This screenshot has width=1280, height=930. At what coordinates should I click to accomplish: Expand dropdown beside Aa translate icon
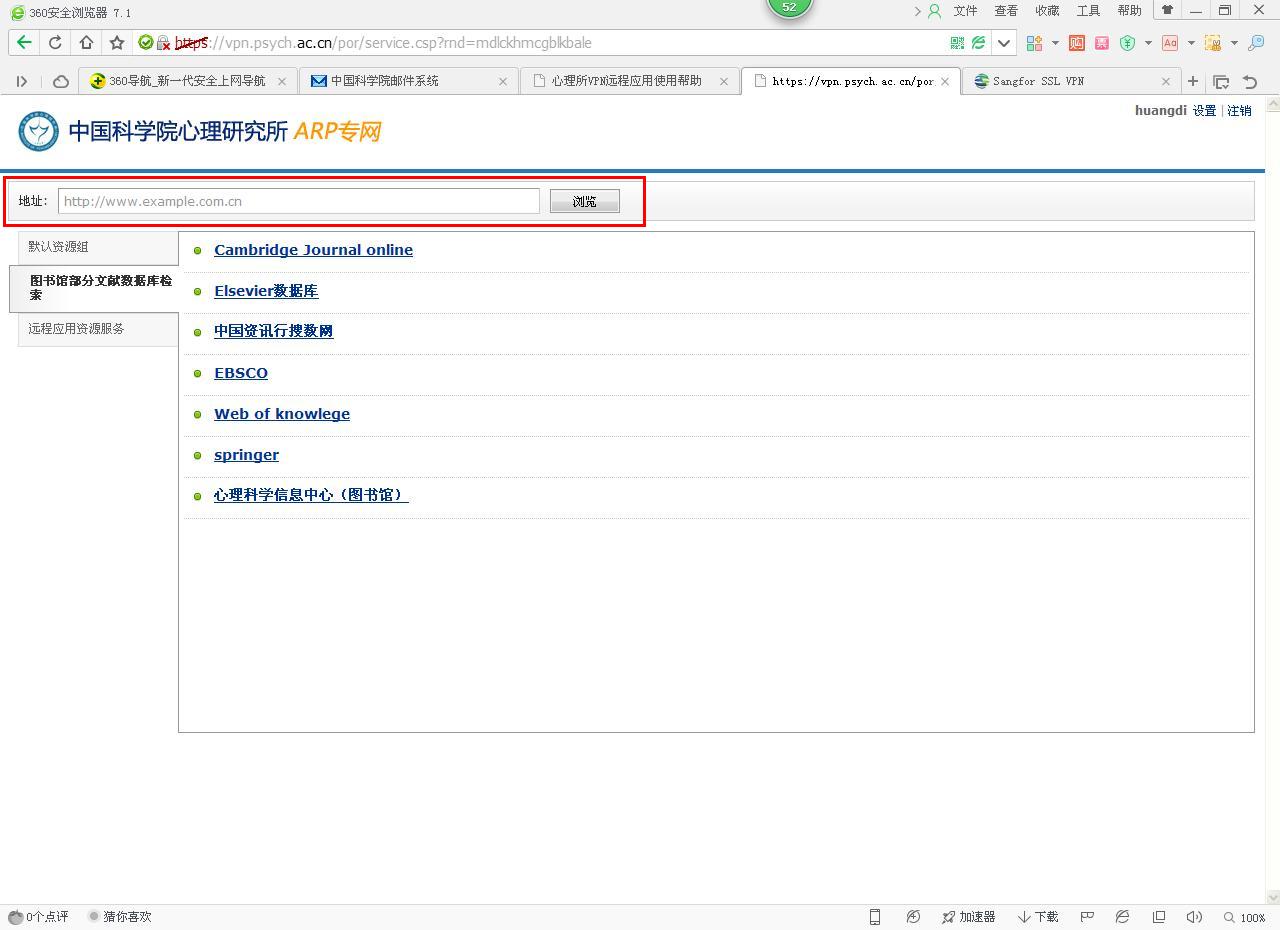click(x=1191, y=43)
